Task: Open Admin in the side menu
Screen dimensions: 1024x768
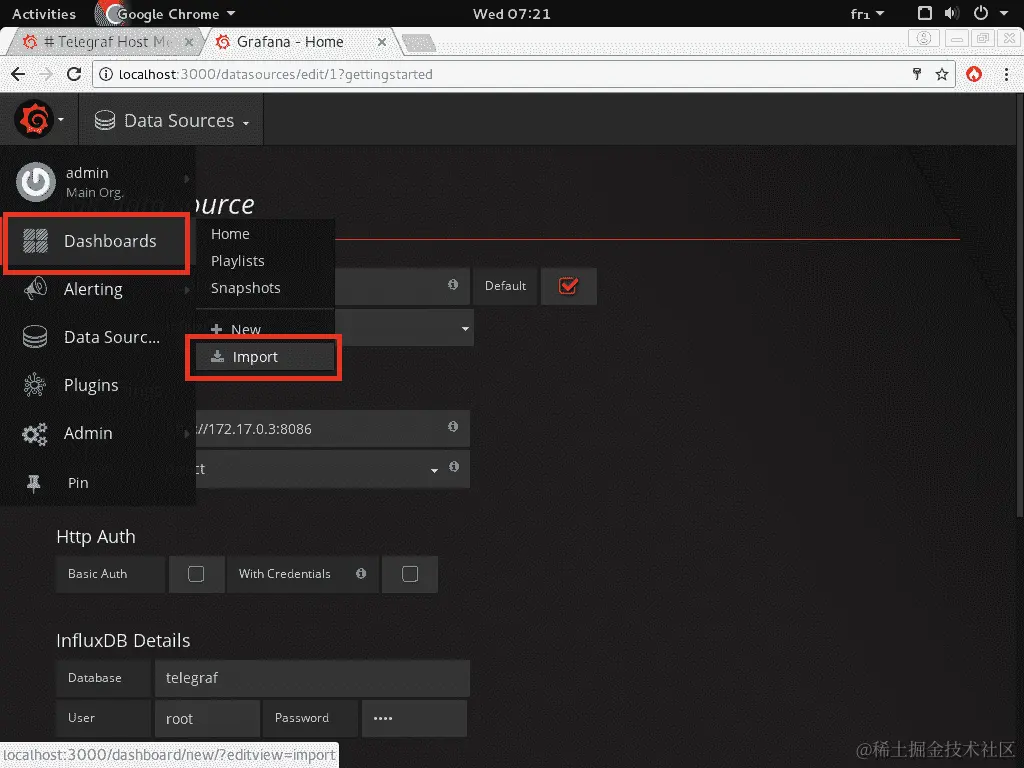Action: coord(98,434)
